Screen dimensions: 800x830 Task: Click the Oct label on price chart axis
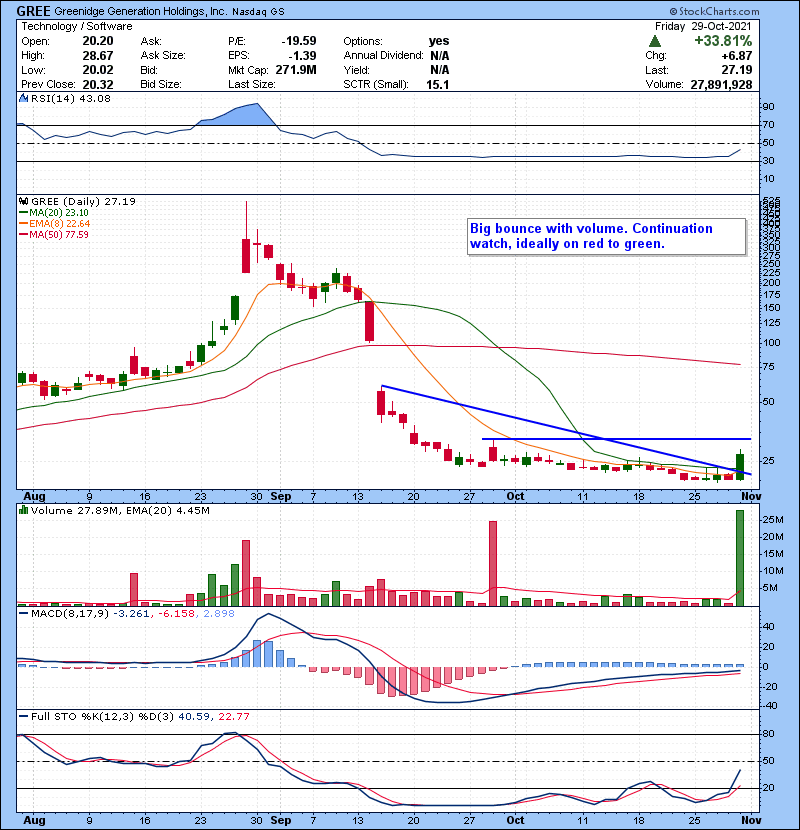click(515, 497)
